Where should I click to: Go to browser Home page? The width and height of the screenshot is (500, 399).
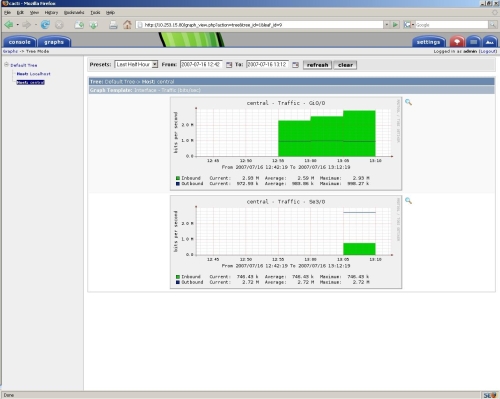(x=127, y=25)
